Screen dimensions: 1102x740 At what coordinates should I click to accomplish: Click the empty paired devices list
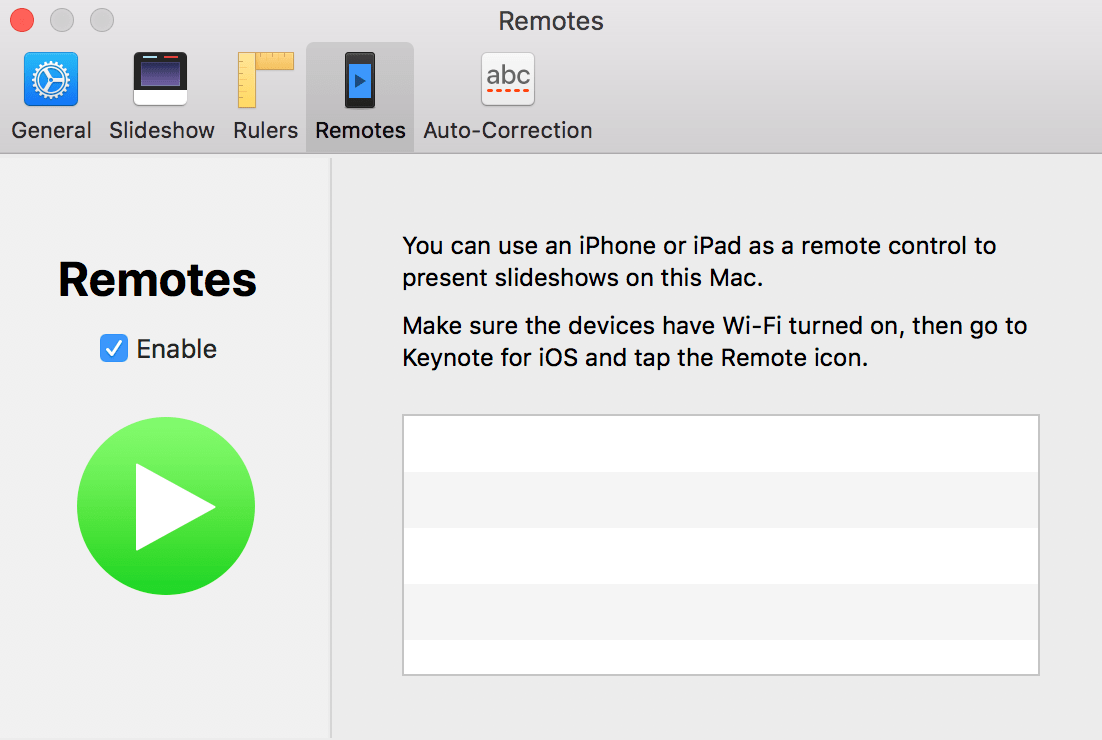click(x=720, y=545)
